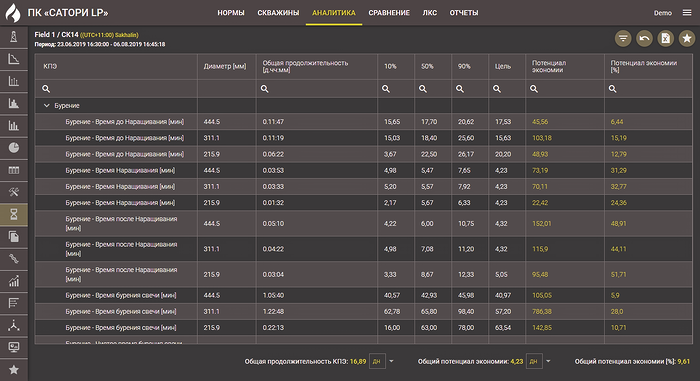Image resolution: width=700 pixels, height=381 pixels.
Task: Open favorites star in left sidebar
Action: (14, 370)
